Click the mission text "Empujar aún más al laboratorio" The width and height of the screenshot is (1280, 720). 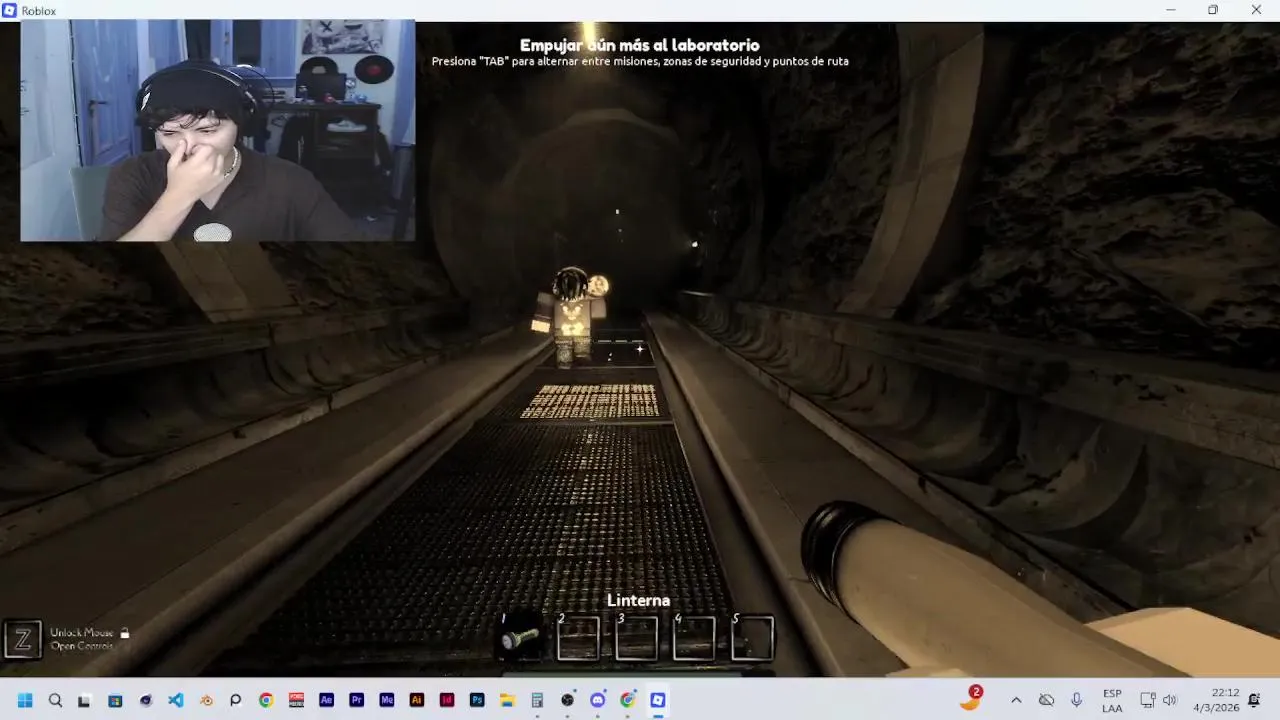click(x=639, y=45)
